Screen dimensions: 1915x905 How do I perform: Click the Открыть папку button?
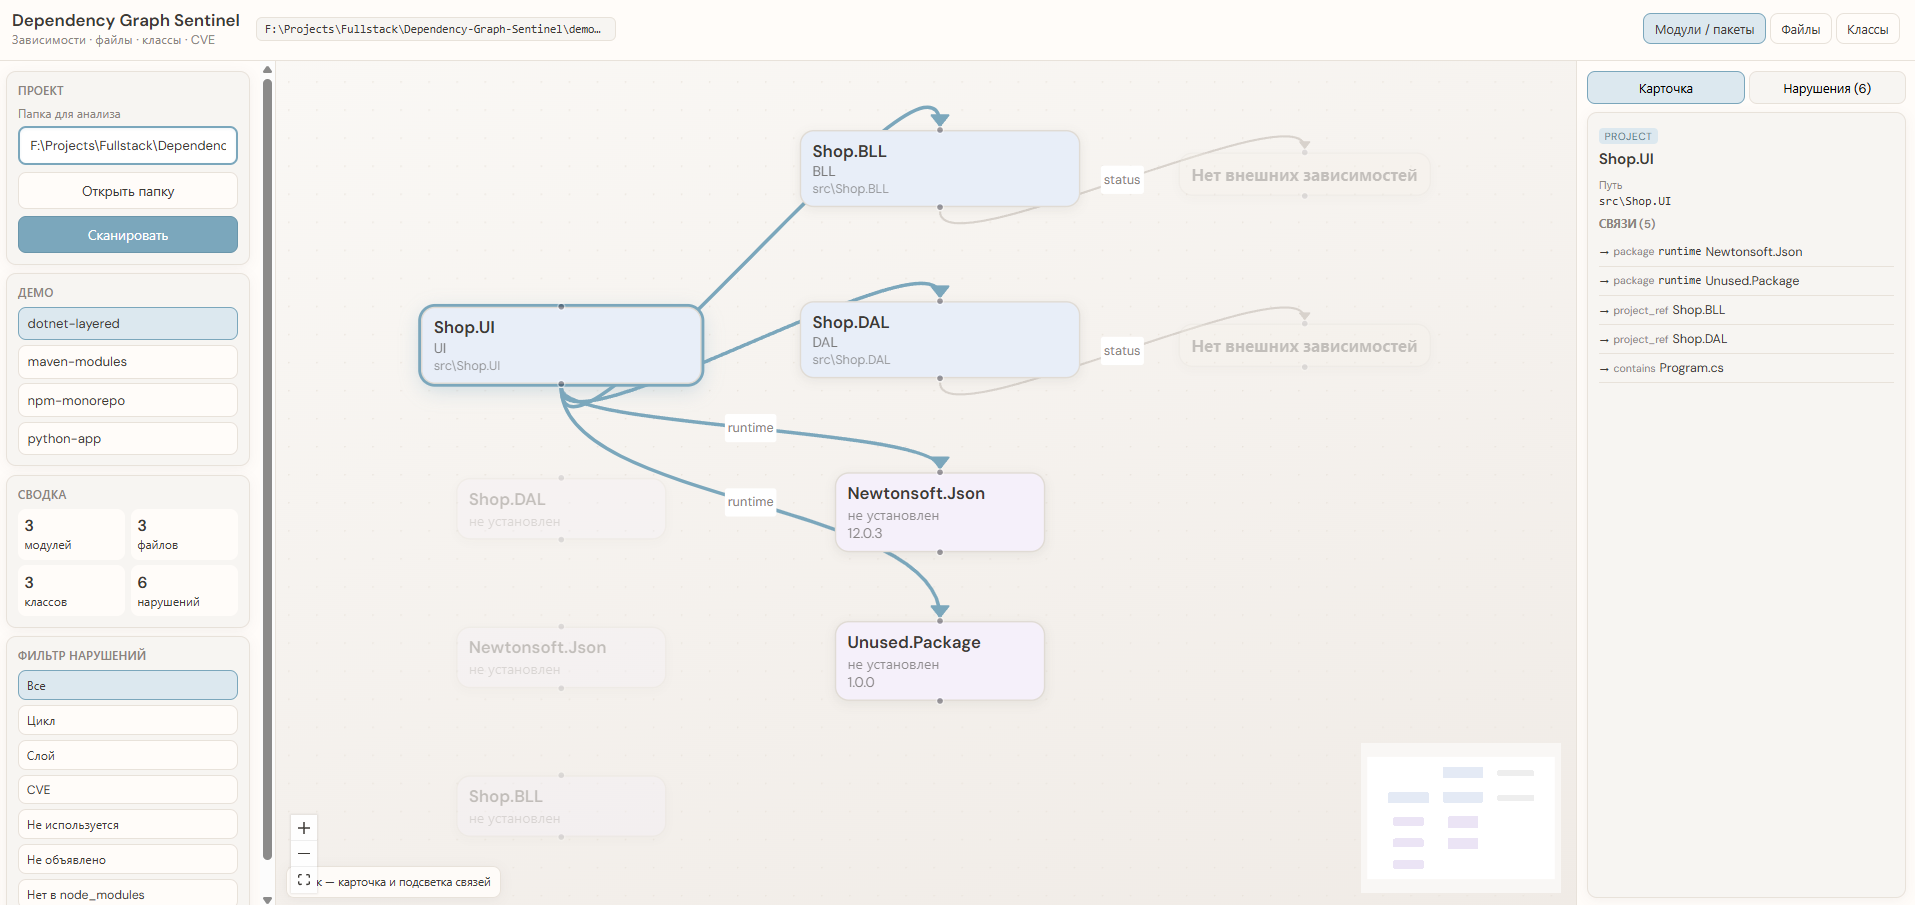click(128, 191)
